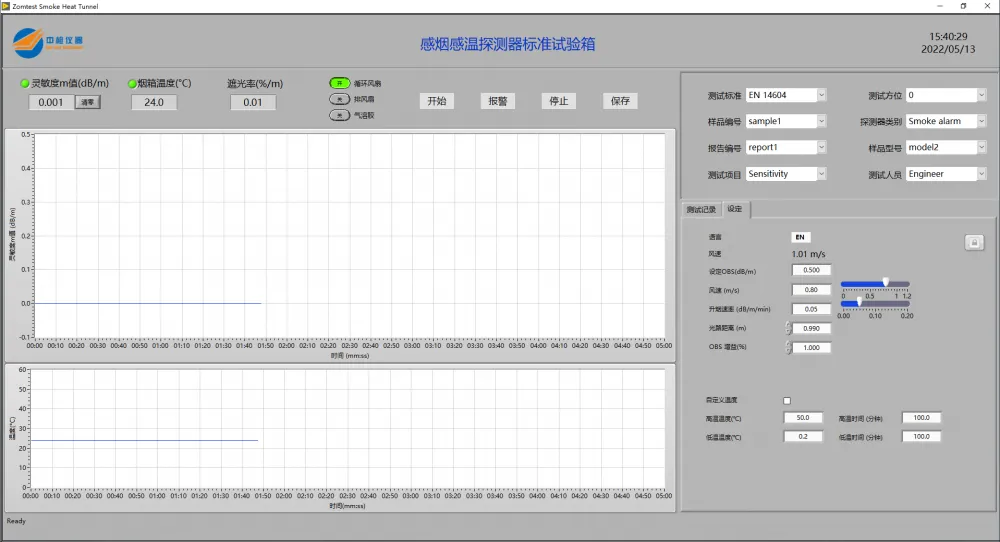Viewport: 1000px width, 542px height.
Task: Switch to the 设定 tab
Action: (735, 209)
